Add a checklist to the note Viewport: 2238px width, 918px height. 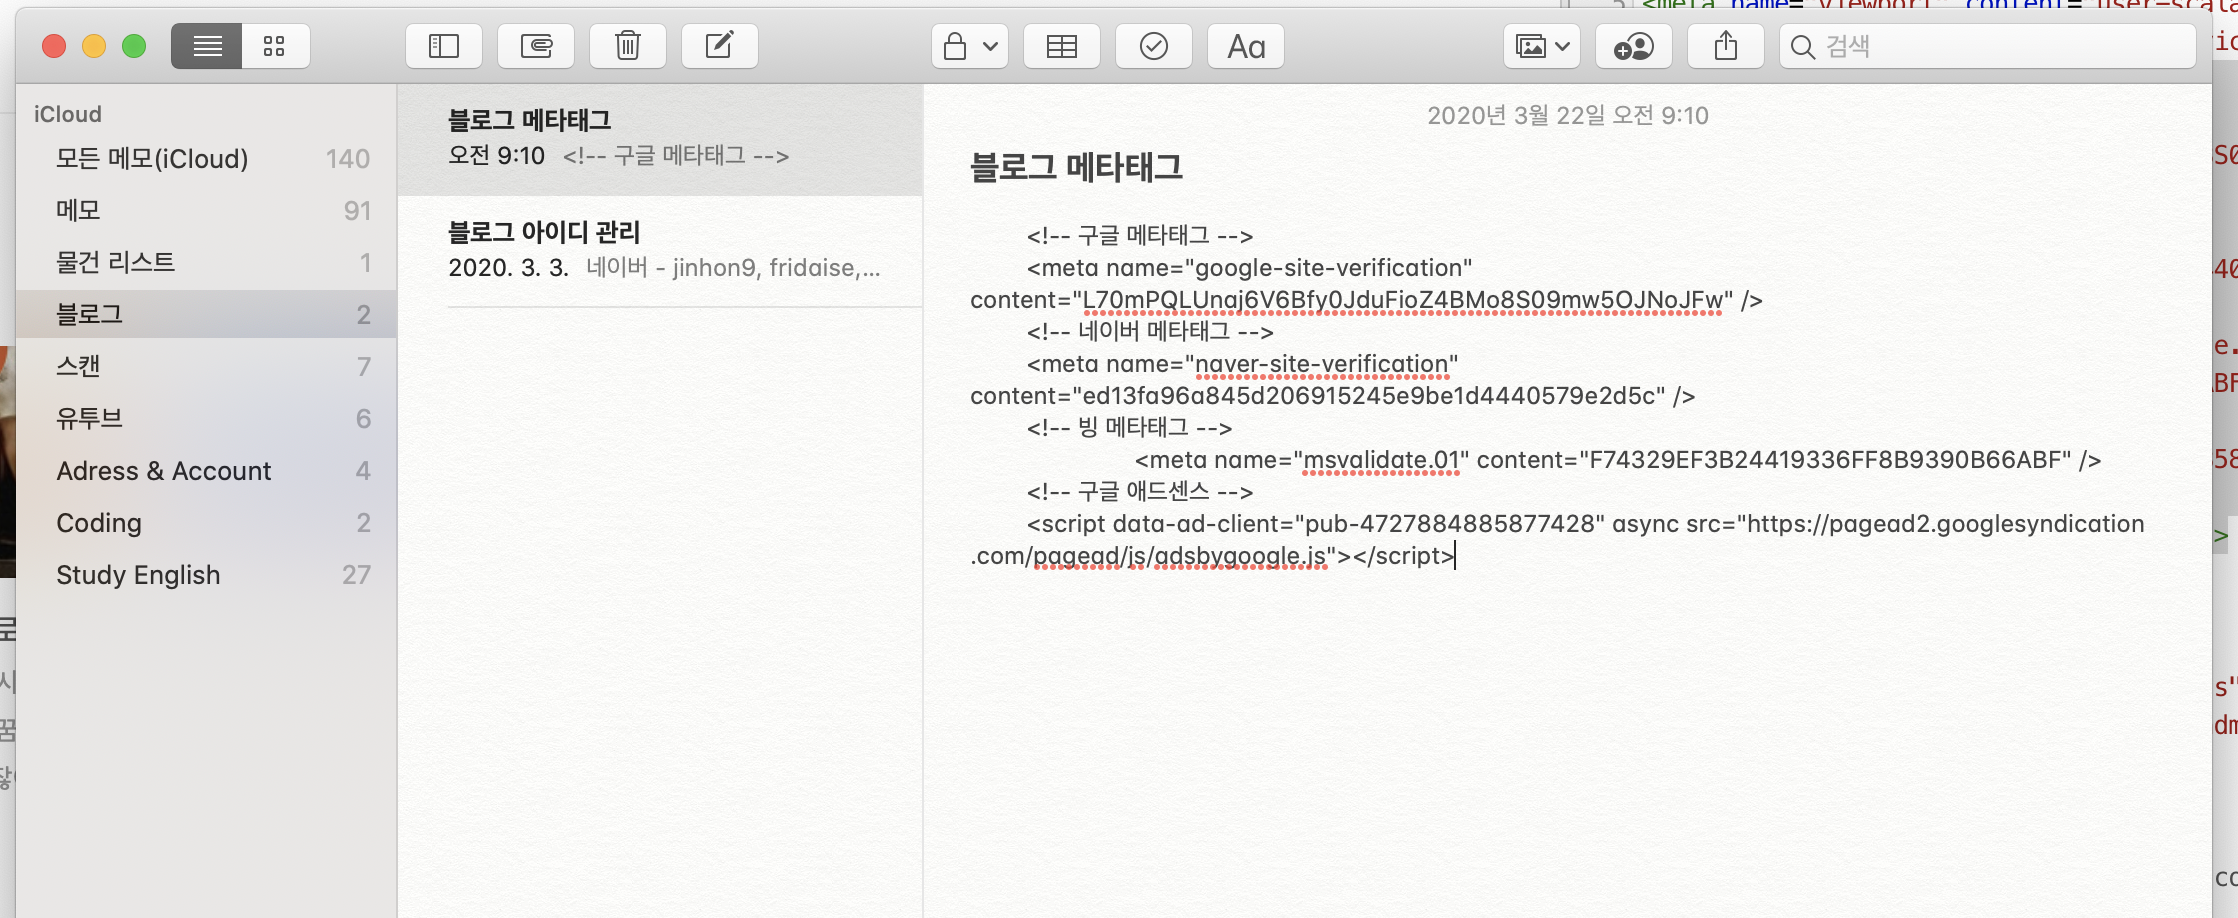tap(1154, 46)
